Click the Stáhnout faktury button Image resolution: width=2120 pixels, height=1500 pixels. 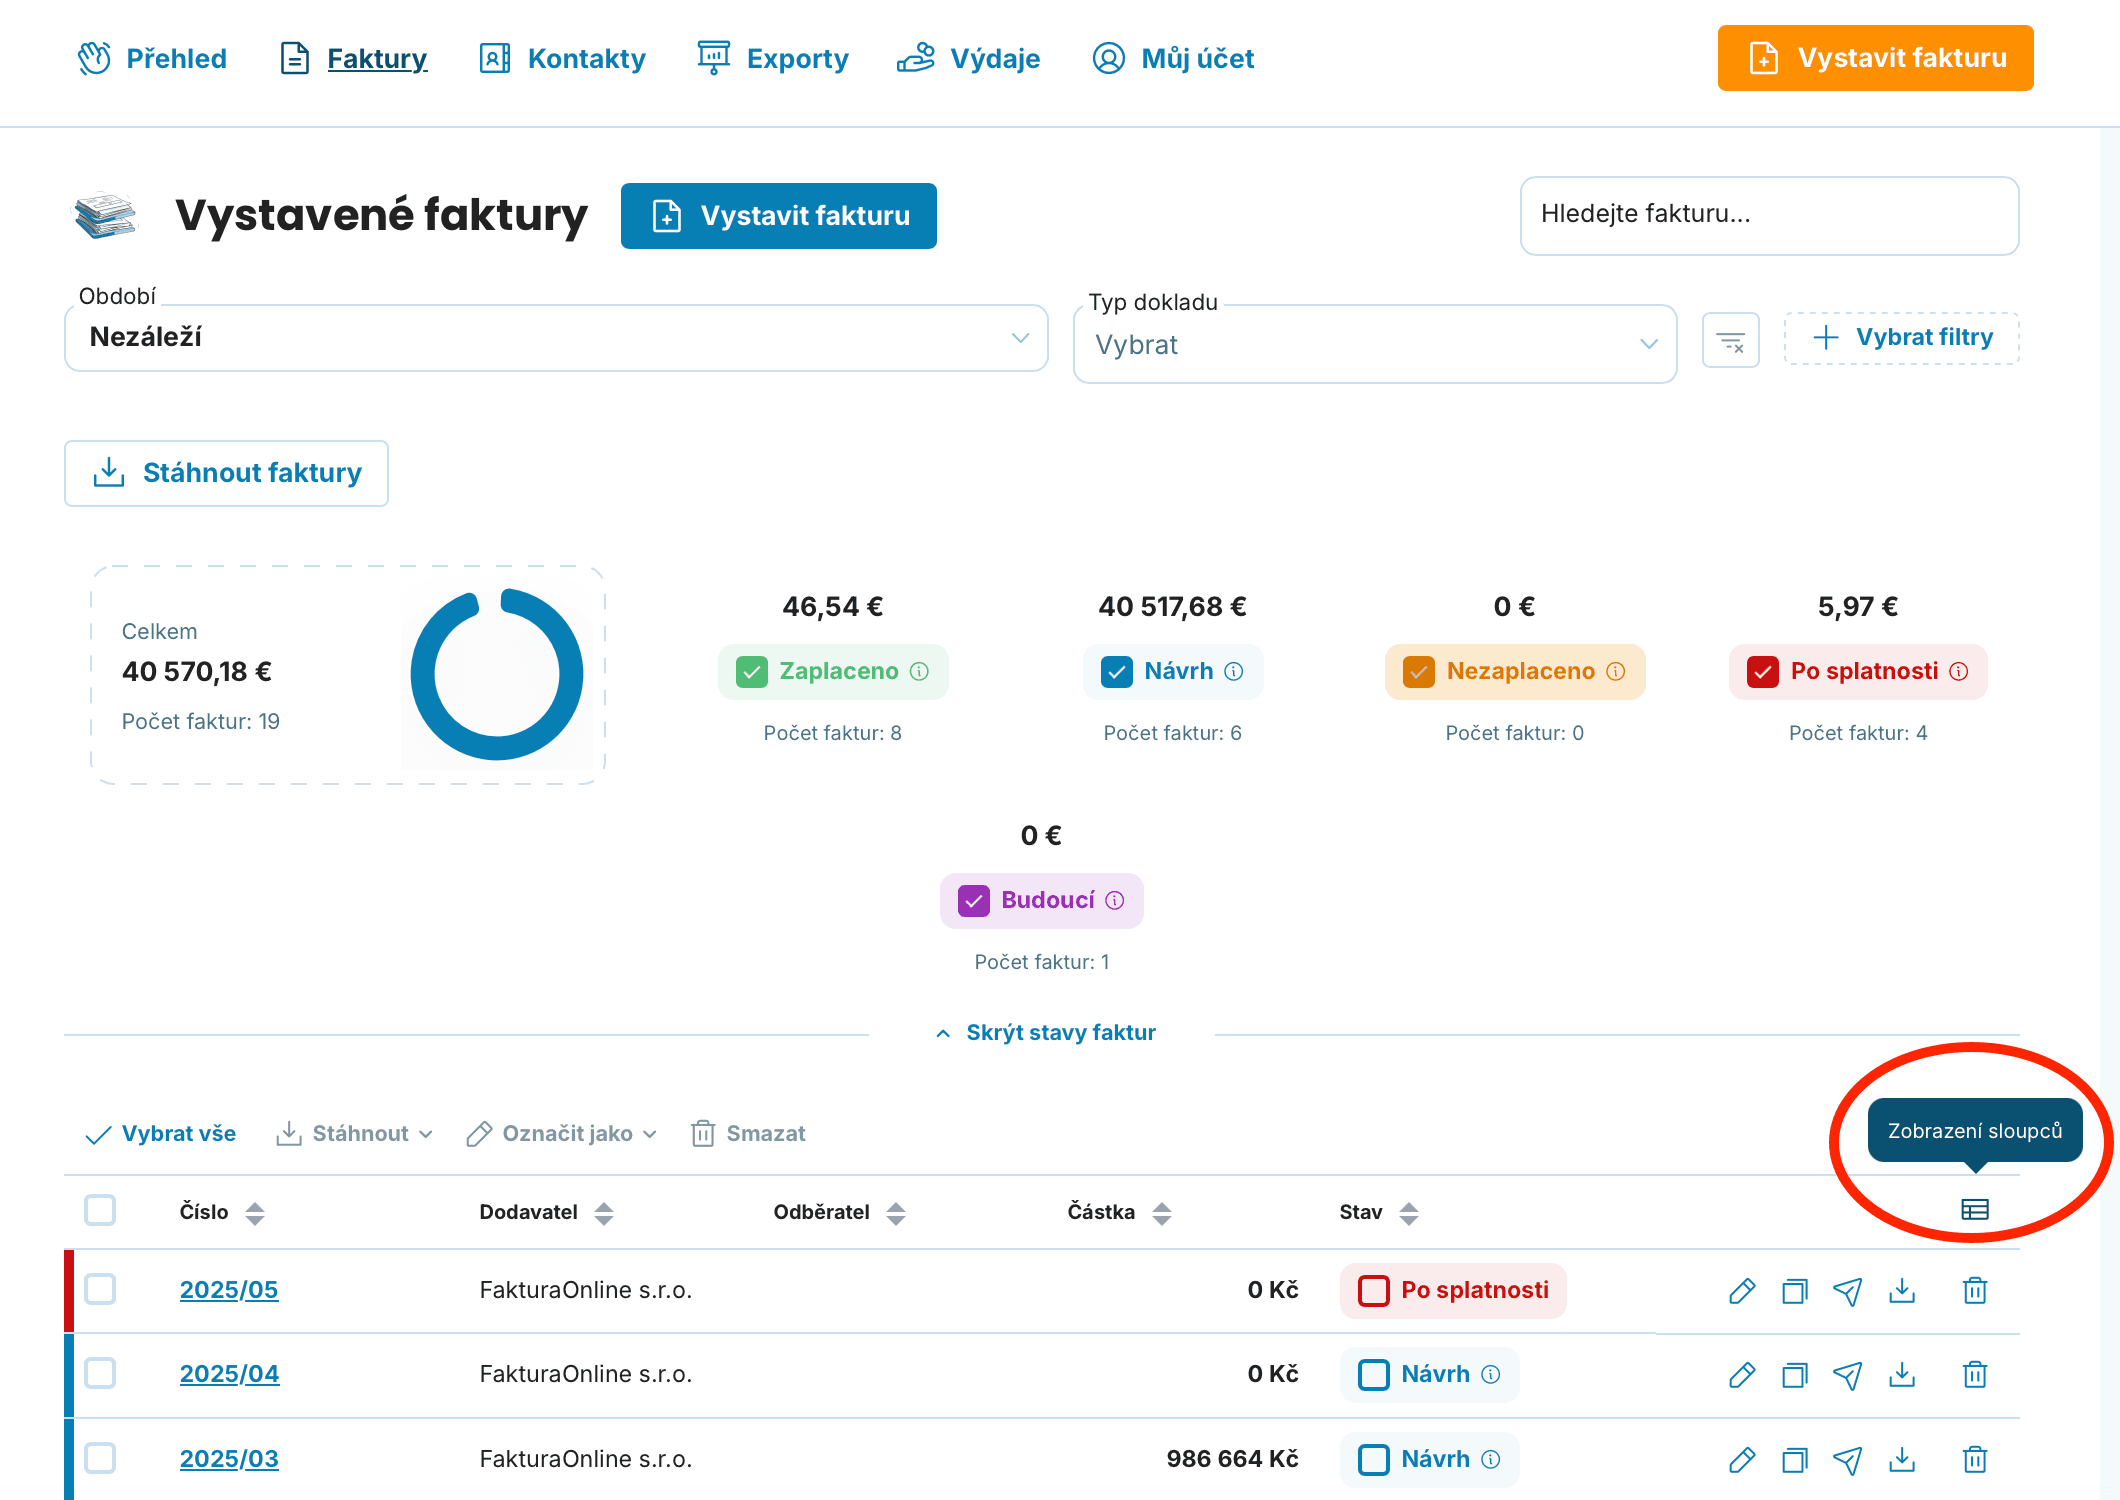pyautogui.click(x=226, y=473)
